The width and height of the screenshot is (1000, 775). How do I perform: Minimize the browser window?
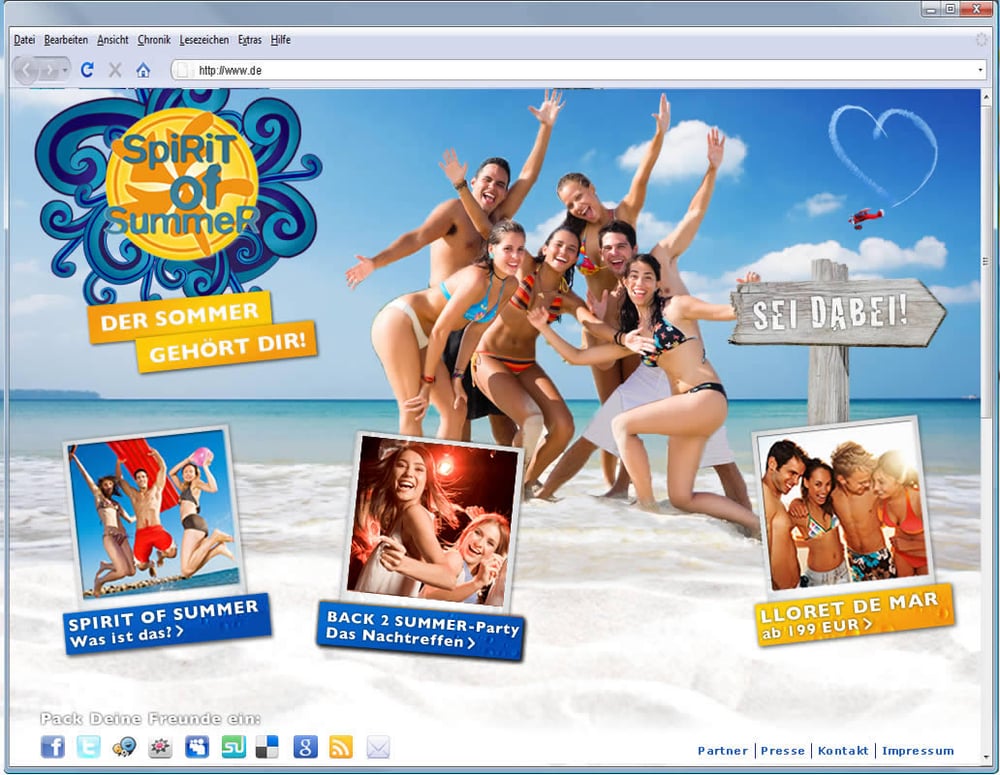[x=932, y=9]
